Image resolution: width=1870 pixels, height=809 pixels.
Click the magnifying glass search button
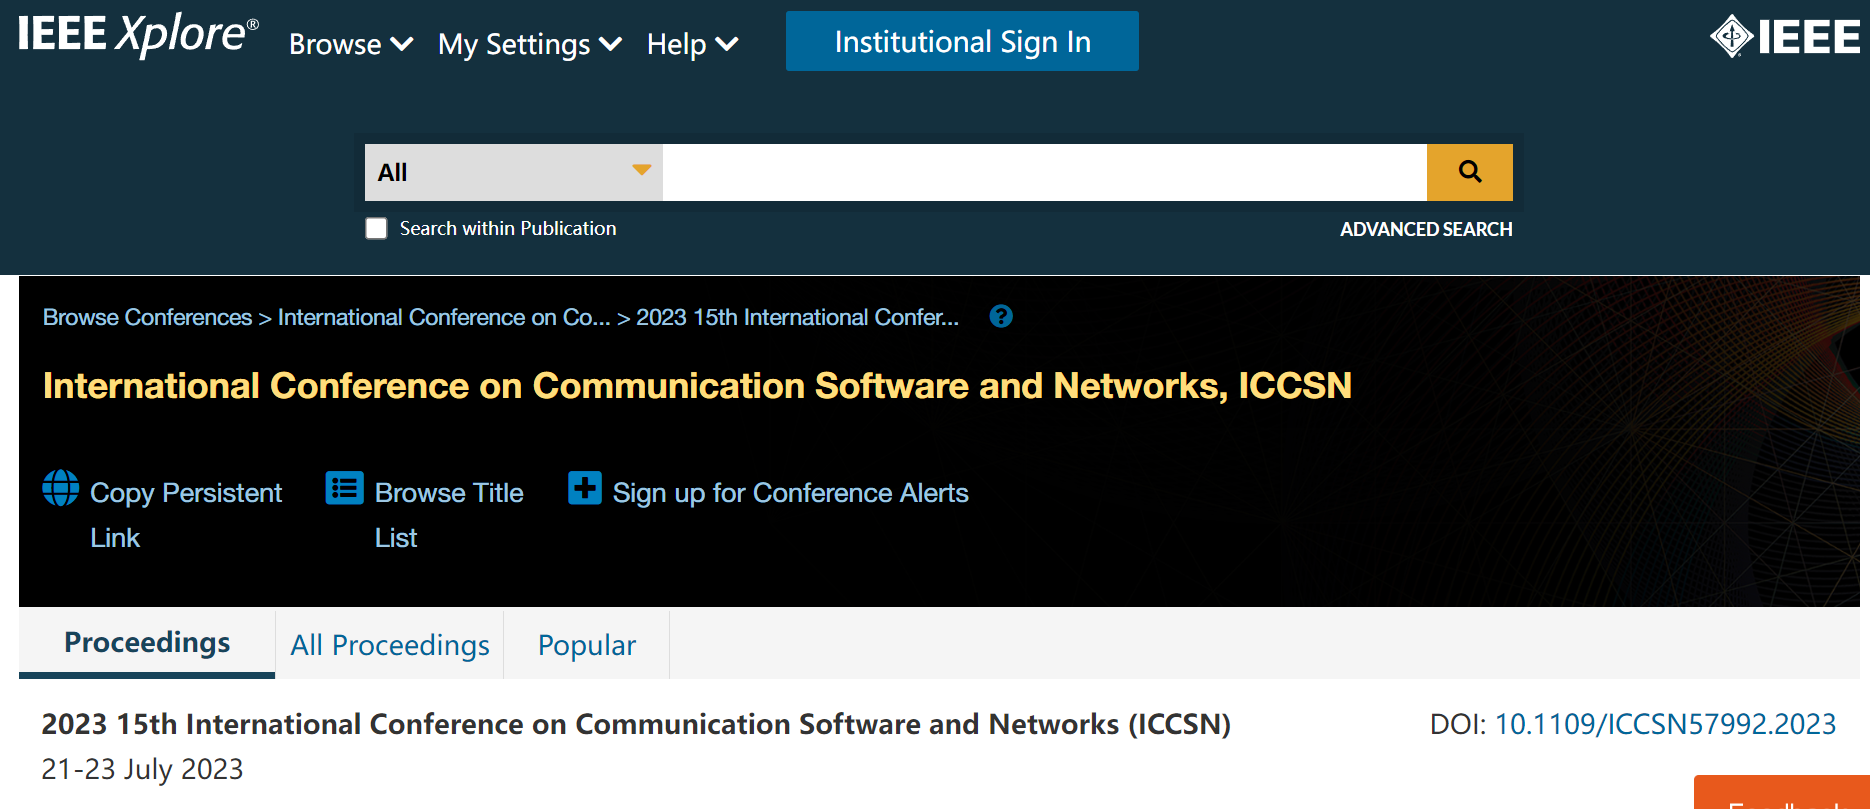pyautogui.click(x=1469, y=172)
